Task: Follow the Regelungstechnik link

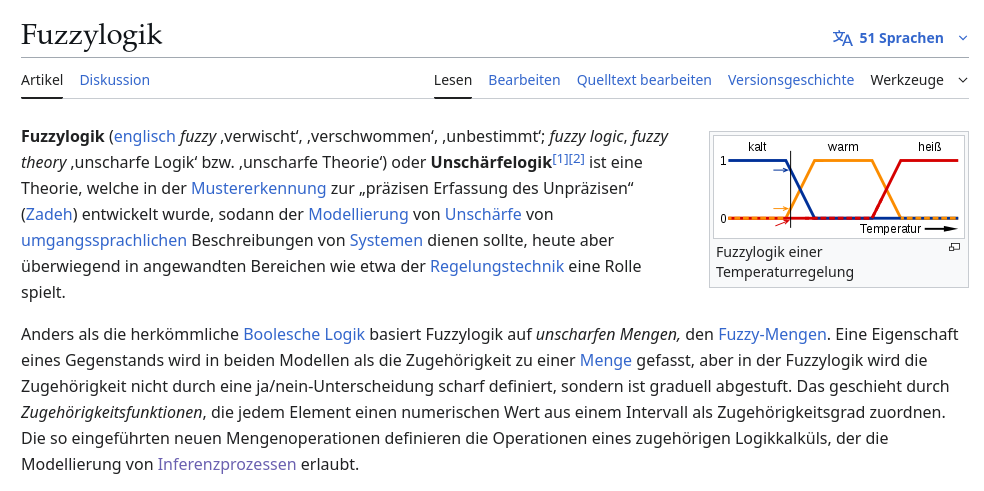Action: point(497,266)
